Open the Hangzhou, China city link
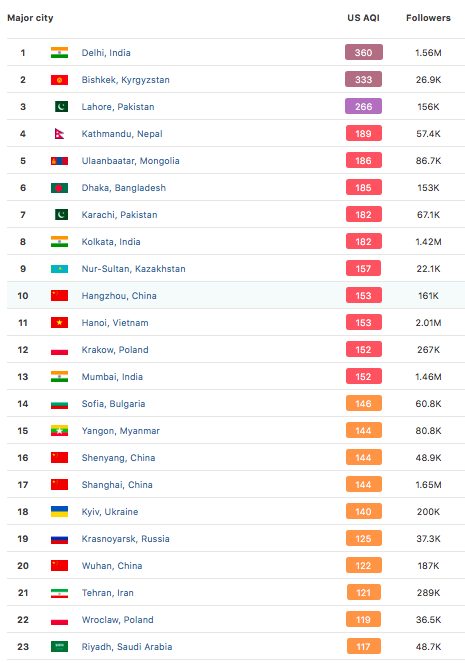465x663 pixels. pos(119,296)
